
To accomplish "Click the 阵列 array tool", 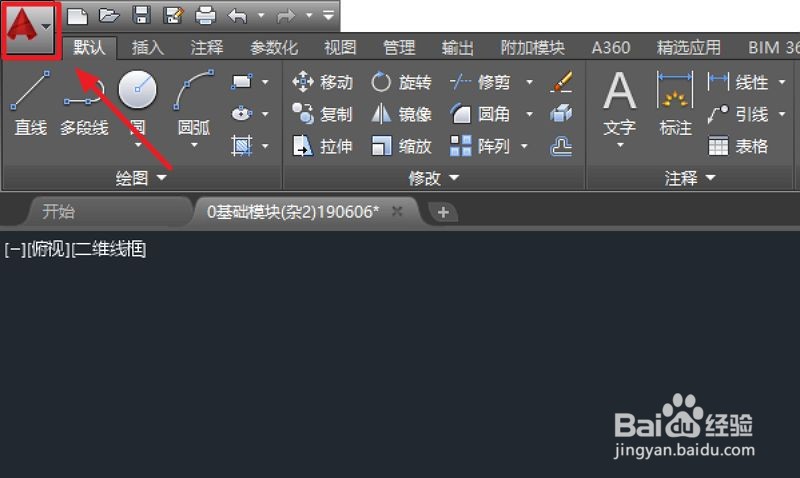I will tap(480, 146).
